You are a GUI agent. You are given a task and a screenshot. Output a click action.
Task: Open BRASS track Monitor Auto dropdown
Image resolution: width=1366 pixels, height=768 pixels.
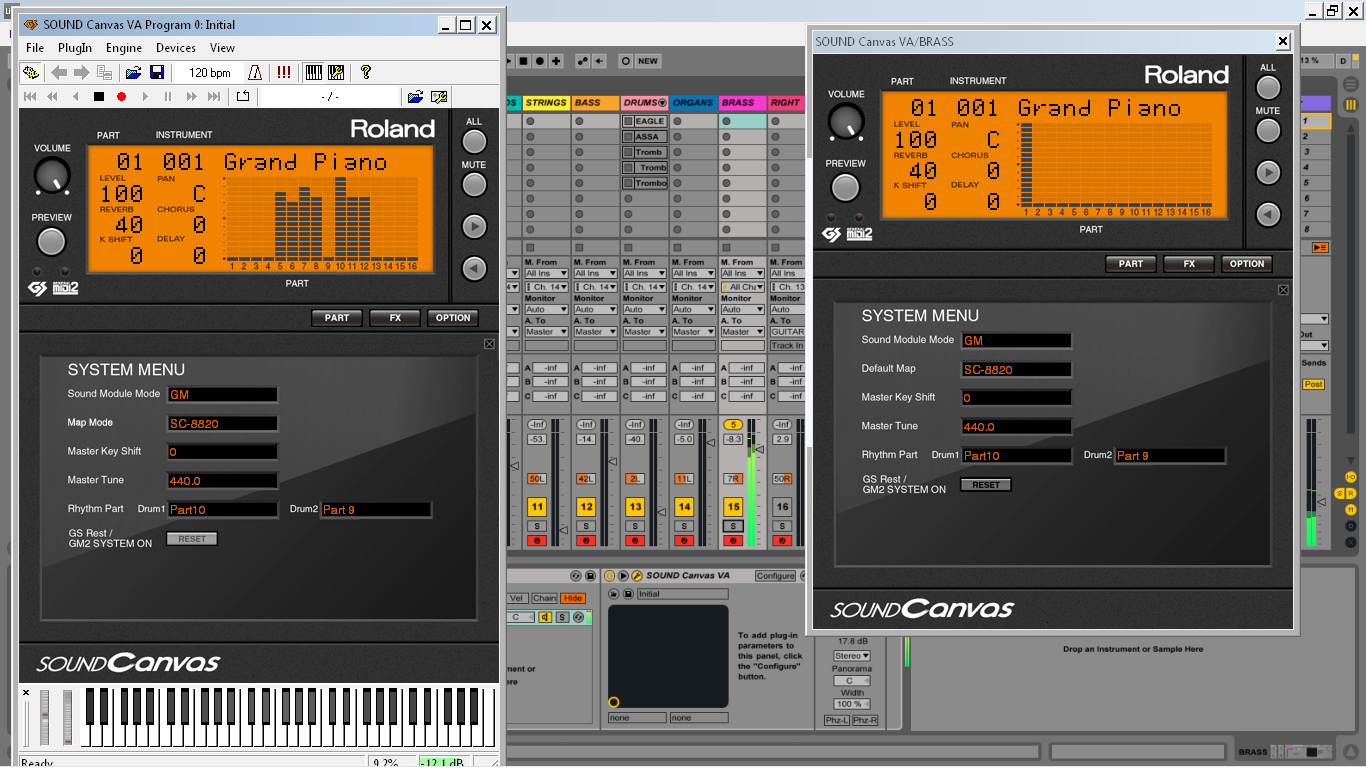(x=741, y=310)
